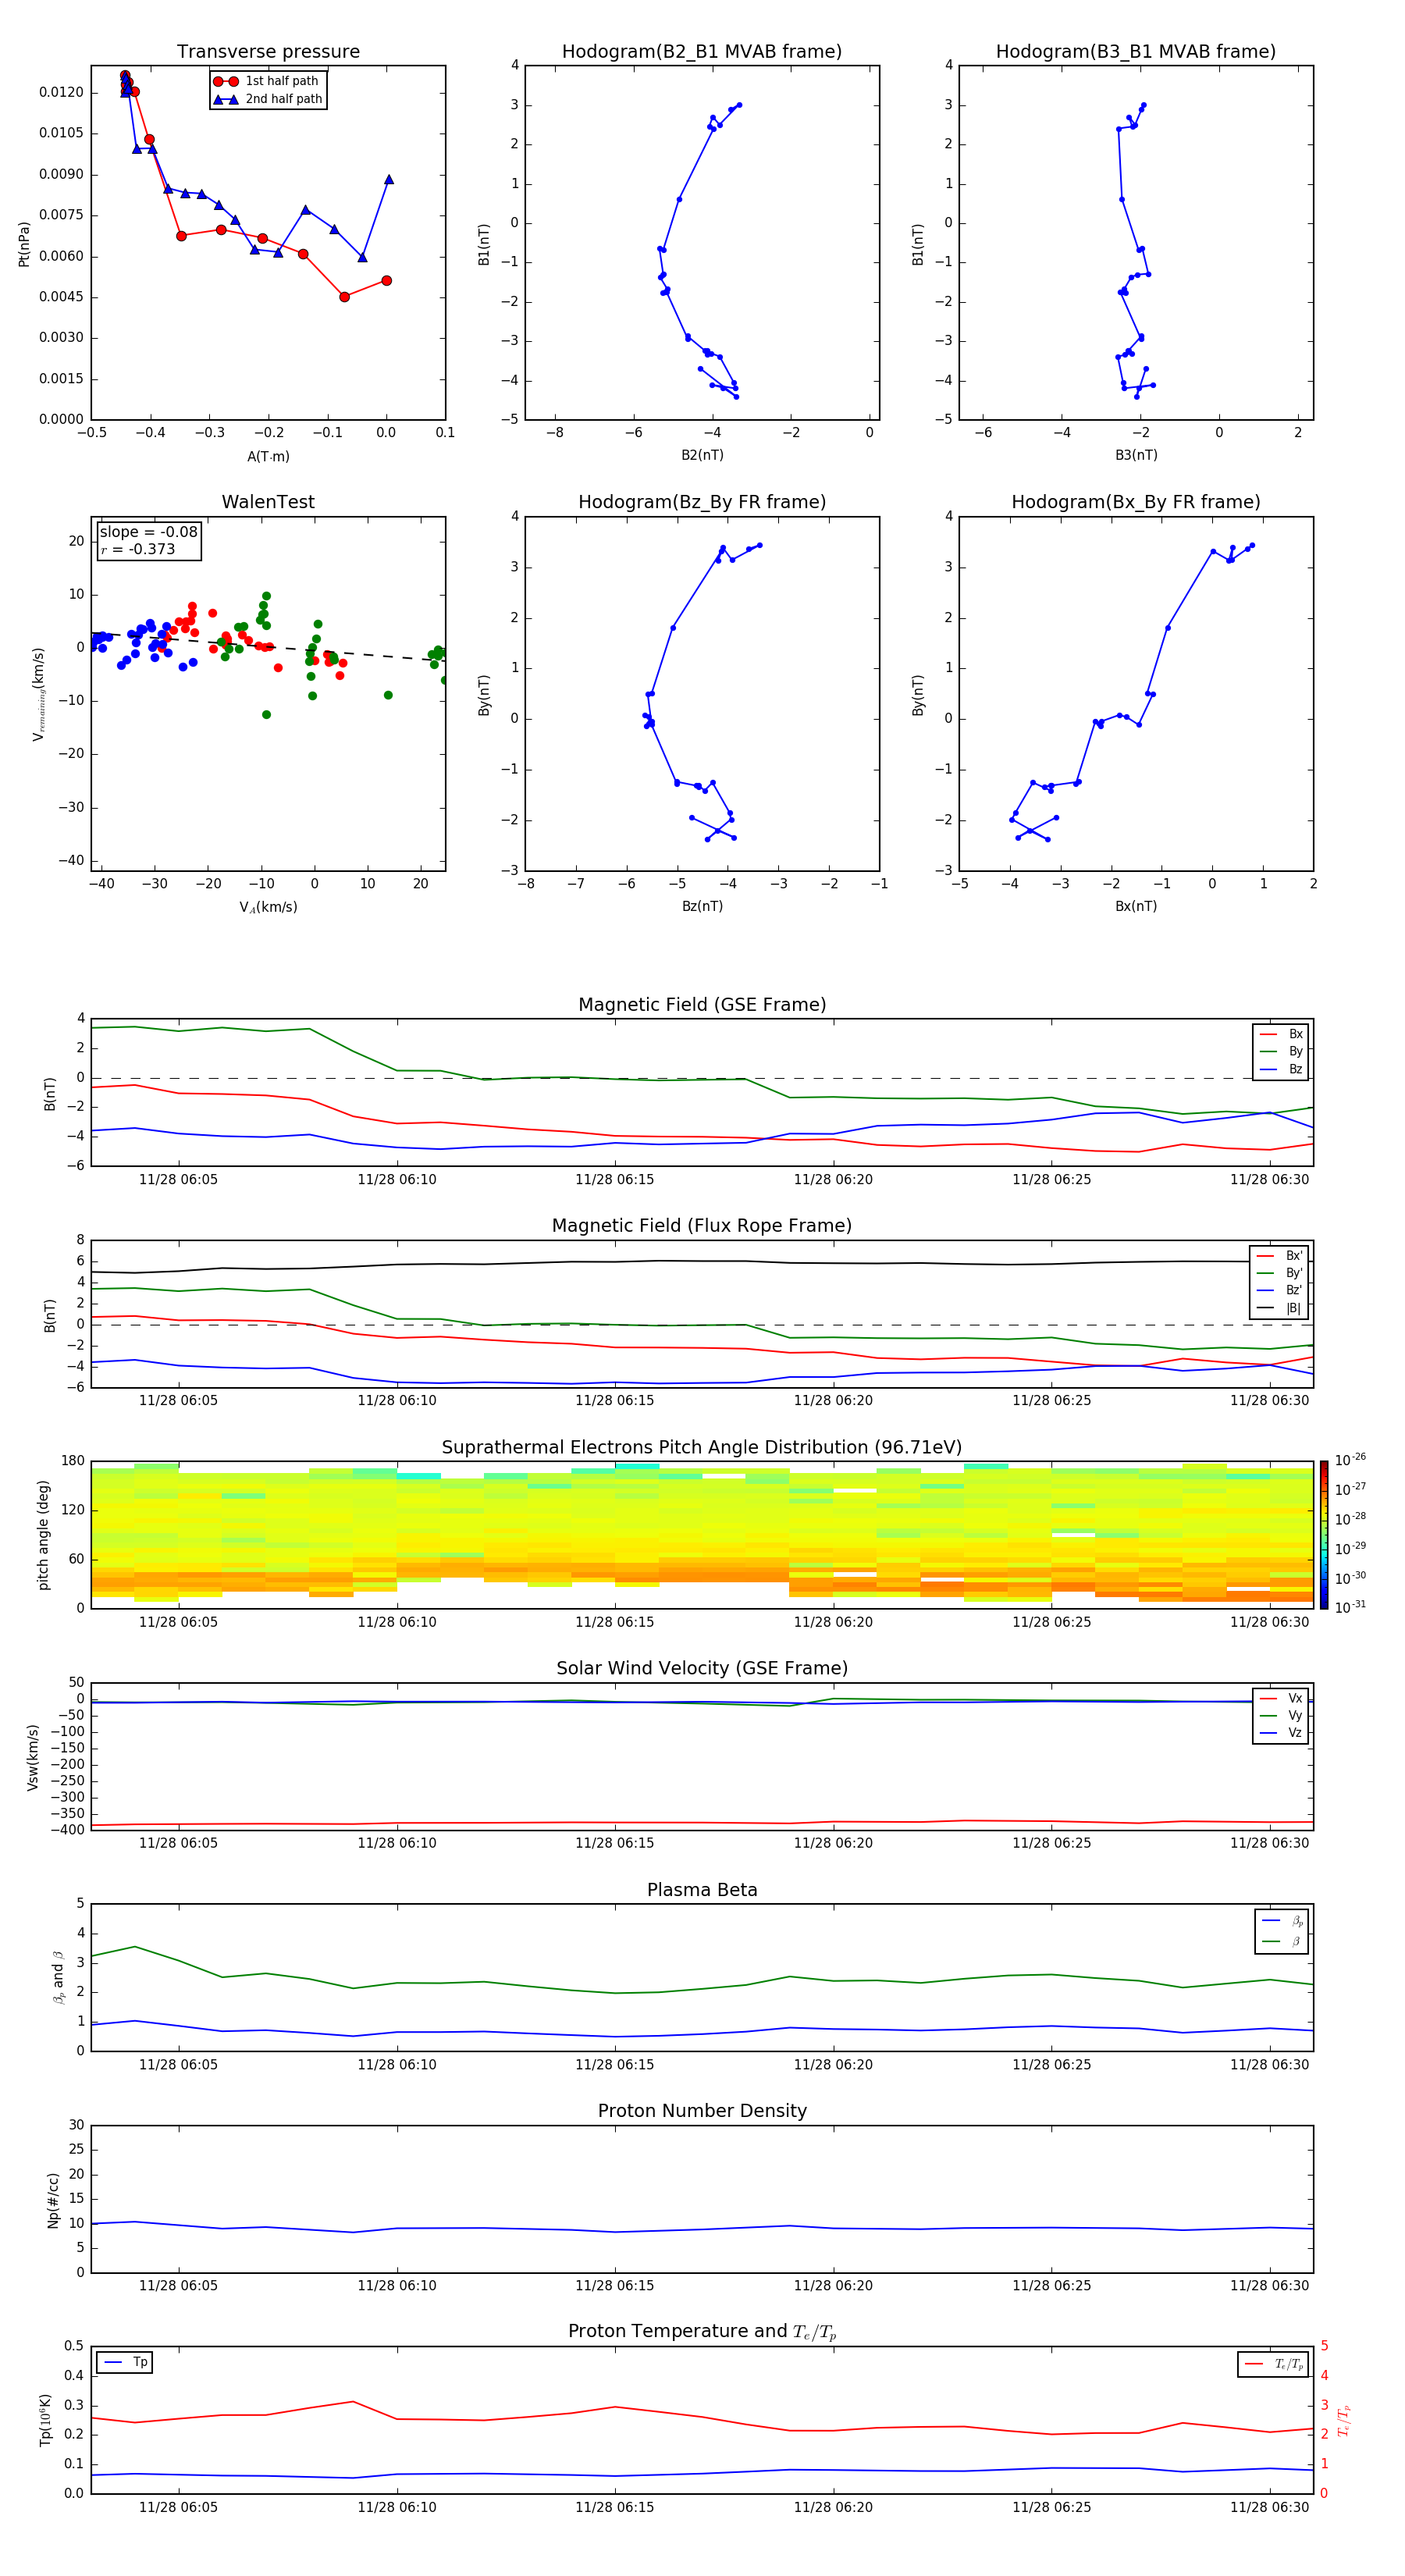Screen dimensions: 1405x2576
Task: Click the red Te/Tp right axis label
Action: click(1343, 2420)
